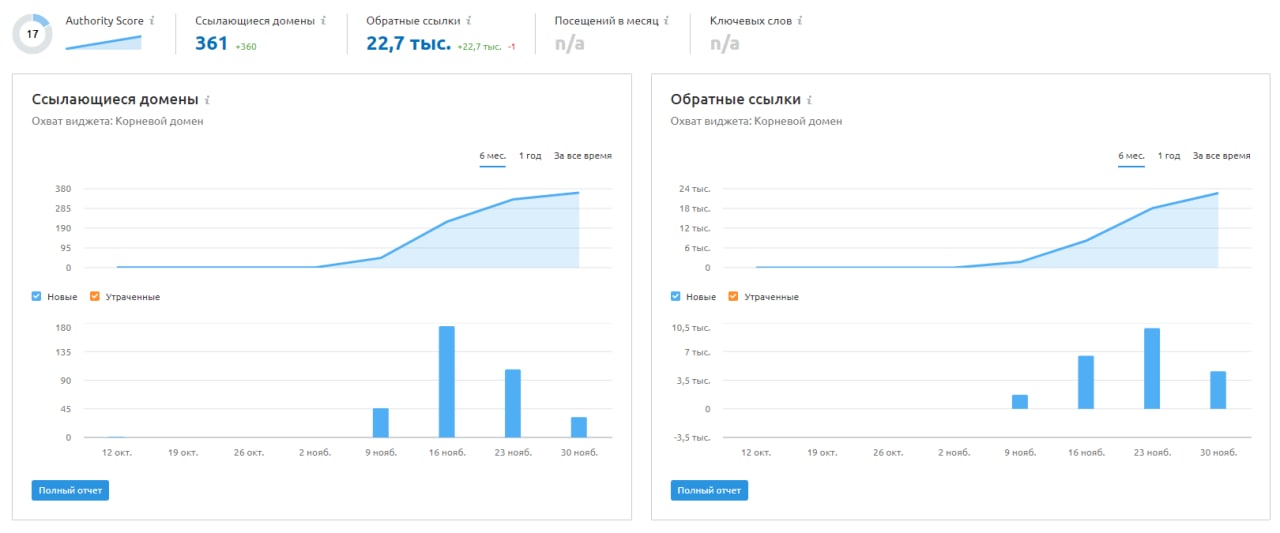Select 6 мес. tab in Ссылающиеся домены widget

click(493, 156)
